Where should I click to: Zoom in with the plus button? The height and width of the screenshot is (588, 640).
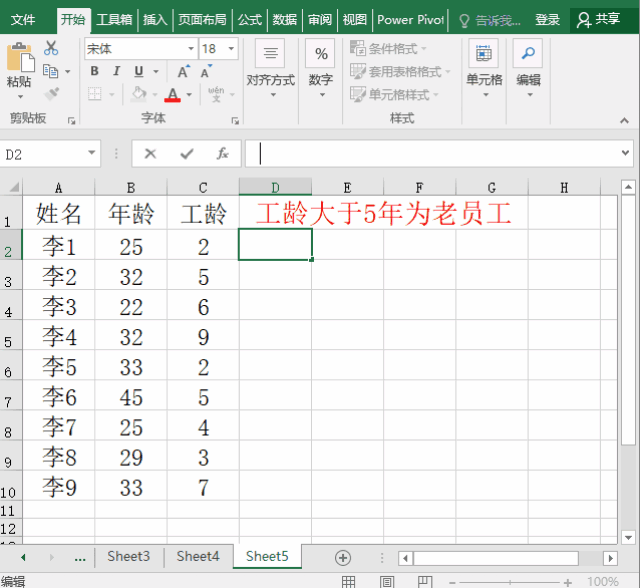tap(567, 582)
